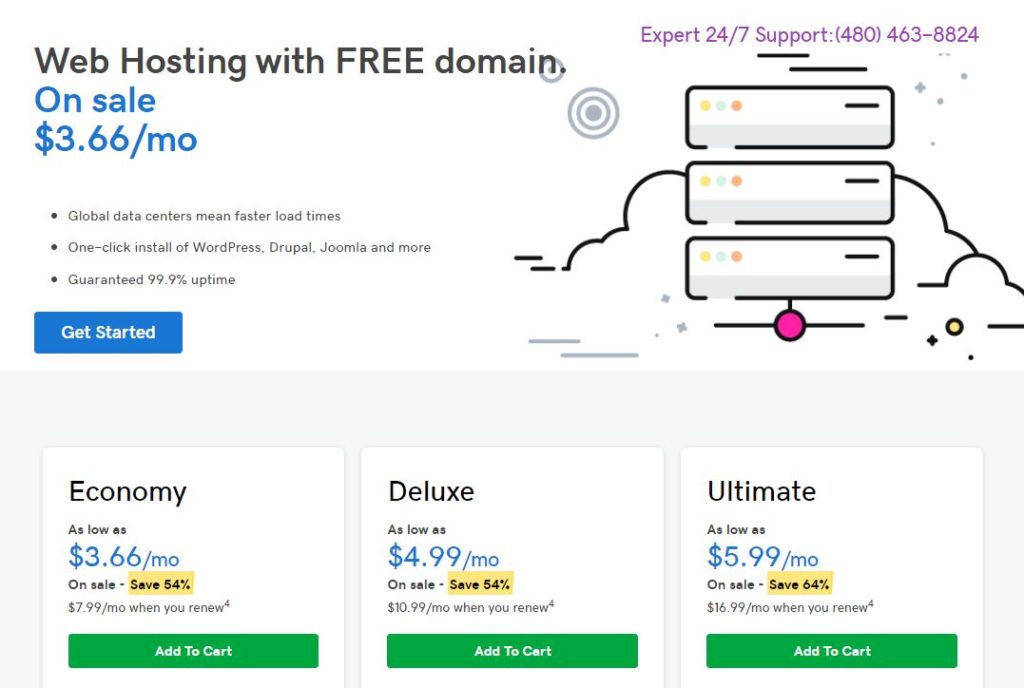Click the Web Hosting with FREE domain headline

pos(300,61)
